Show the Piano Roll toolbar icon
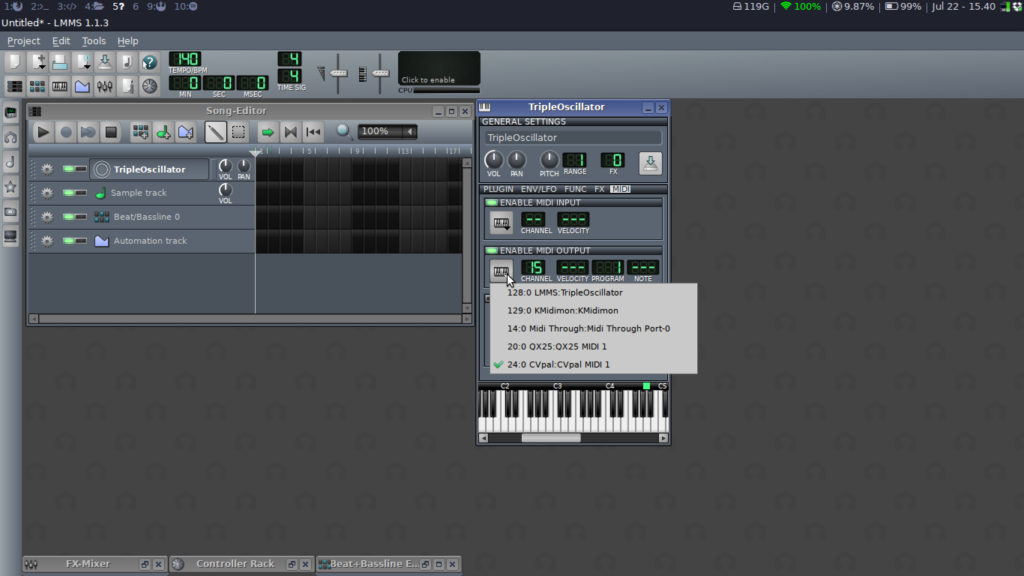The width and height of the screenshot is (1024, 576). [x=59, y=86]
